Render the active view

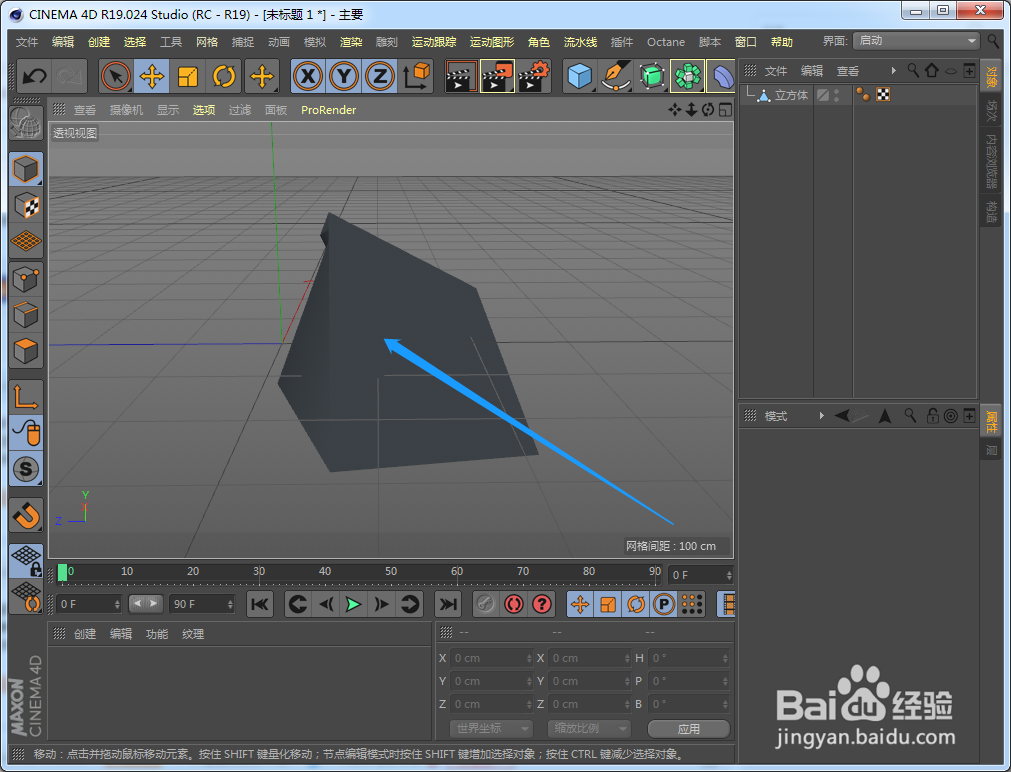coord(461,77)
